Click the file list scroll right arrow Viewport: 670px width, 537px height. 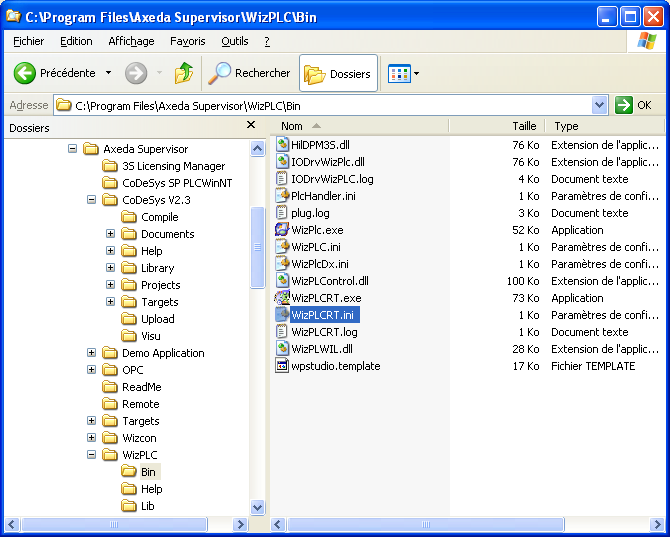pyautogui.click(x=657, y=524)
